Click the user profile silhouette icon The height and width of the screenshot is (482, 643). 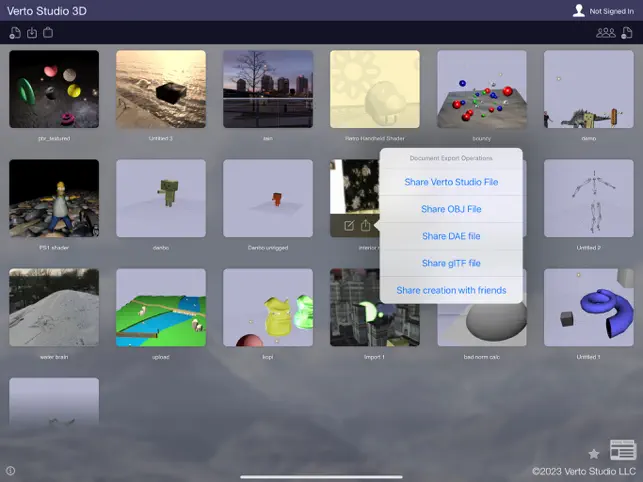pyautogui.click(x=579, y=11)
